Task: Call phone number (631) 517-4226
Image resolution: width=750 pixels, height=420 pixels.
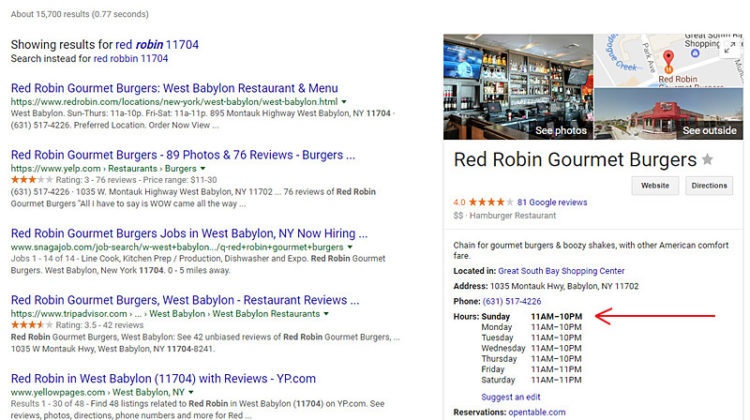Action: 512,301
